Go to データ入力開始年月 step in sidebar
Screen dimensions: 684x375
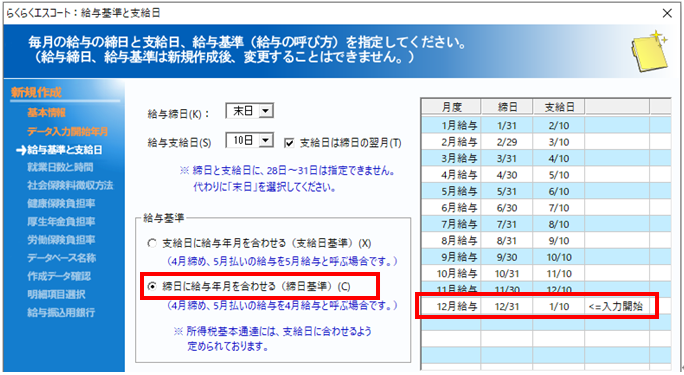click(68, 132)
